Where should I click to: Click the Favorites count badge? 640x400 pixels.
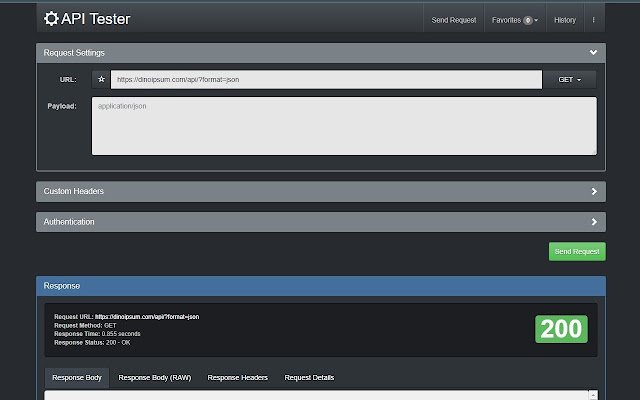(528, 20)
